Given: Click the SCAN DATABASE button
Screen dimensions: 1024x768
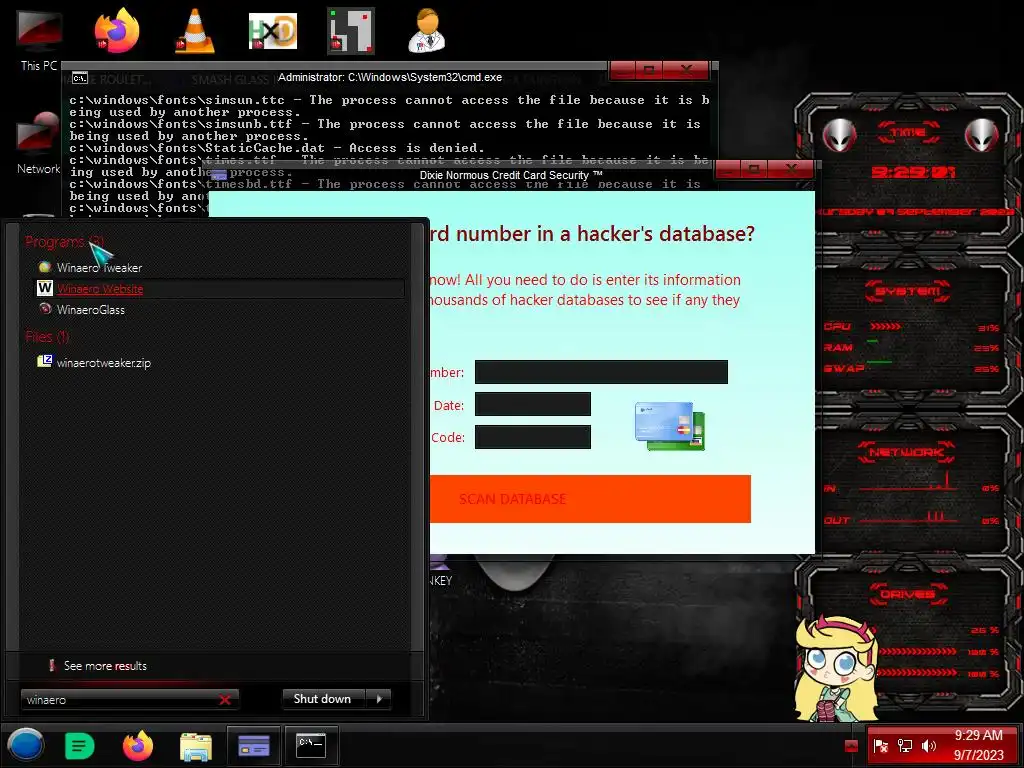Looking at the screenshot, I should click(x=590, y=499).
